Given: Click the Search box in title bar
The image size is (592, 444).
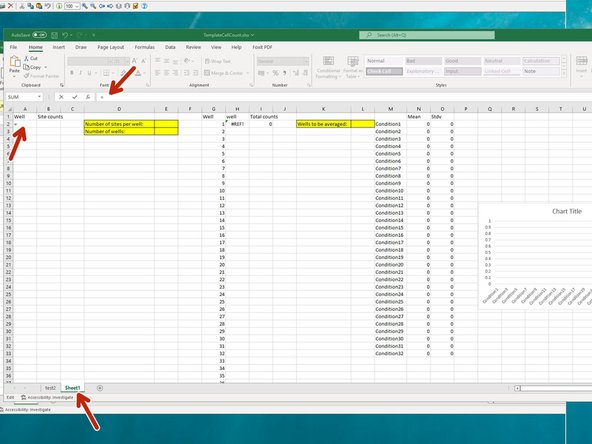Looking at the screenshot, I should pos(427,35).
